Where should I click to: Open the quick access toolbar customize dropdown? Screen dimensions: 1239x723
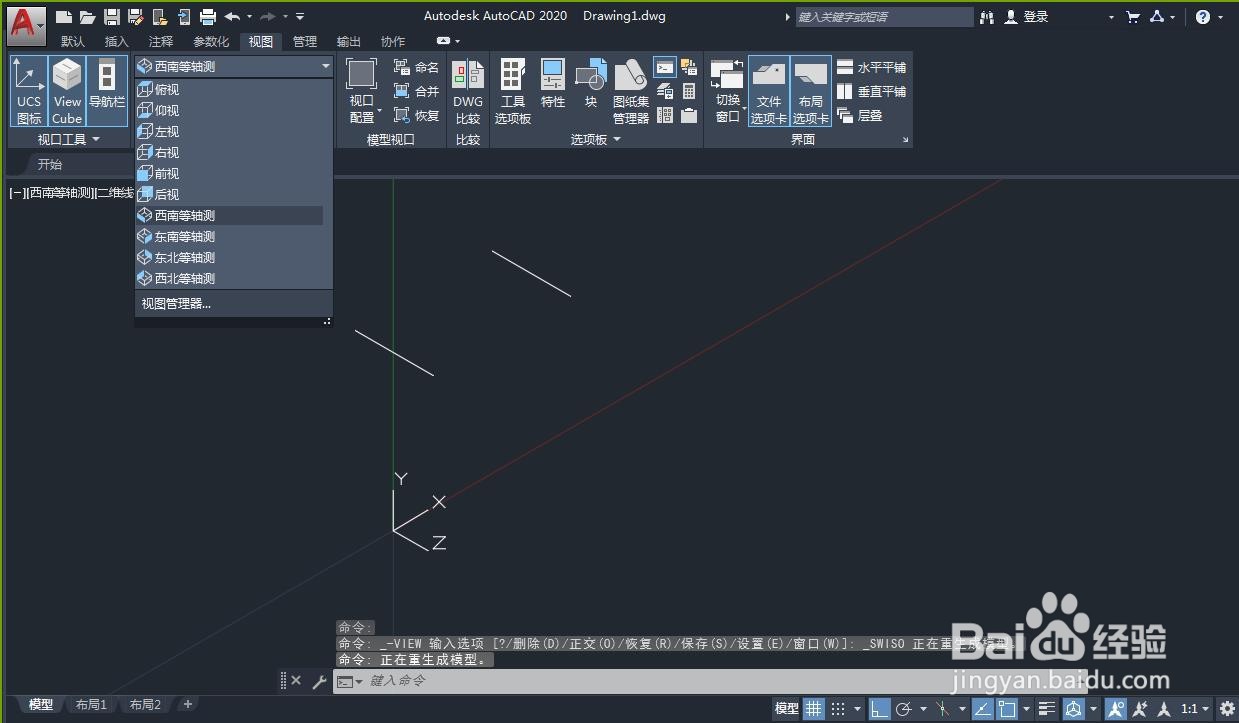[300, 17]
